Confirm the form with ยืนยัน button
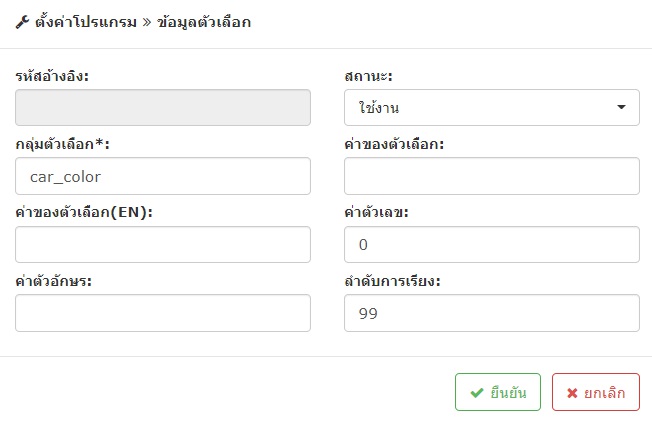The height and width of the screenshot is (423, 652). click(498, 392)
